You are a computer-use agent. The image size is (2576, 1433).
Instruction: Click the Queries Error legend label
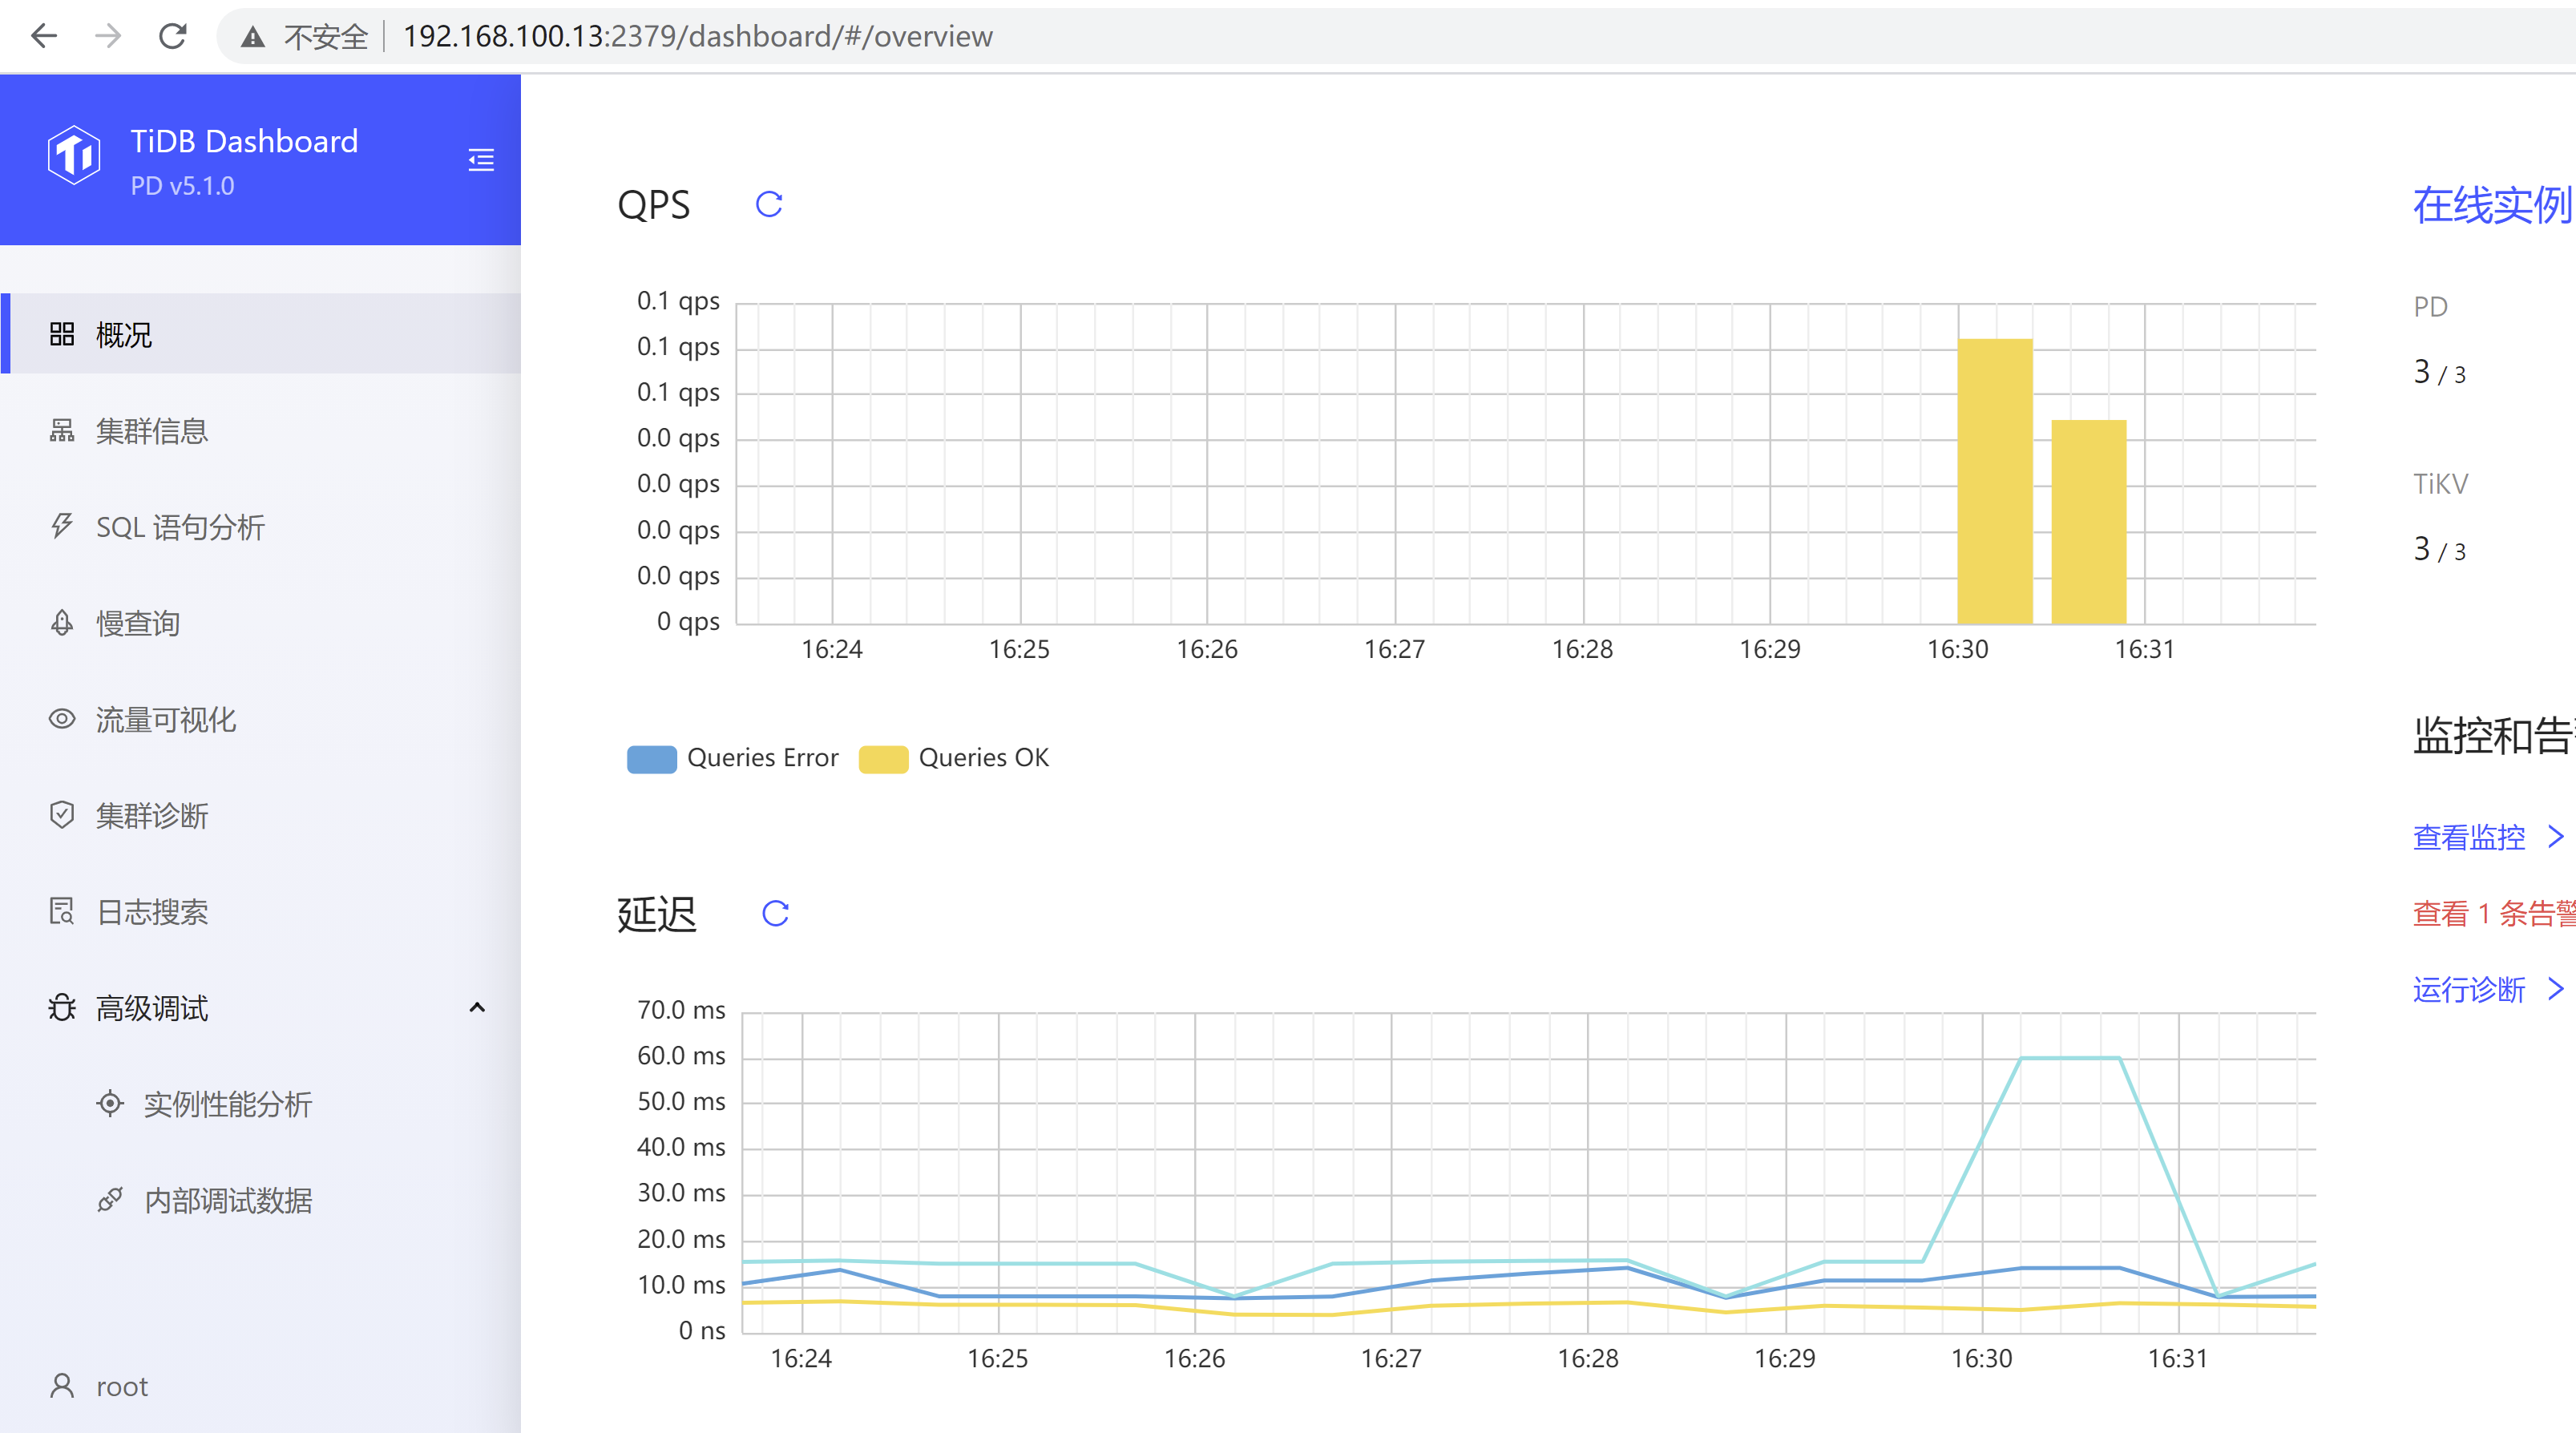(x=763, y=758)
